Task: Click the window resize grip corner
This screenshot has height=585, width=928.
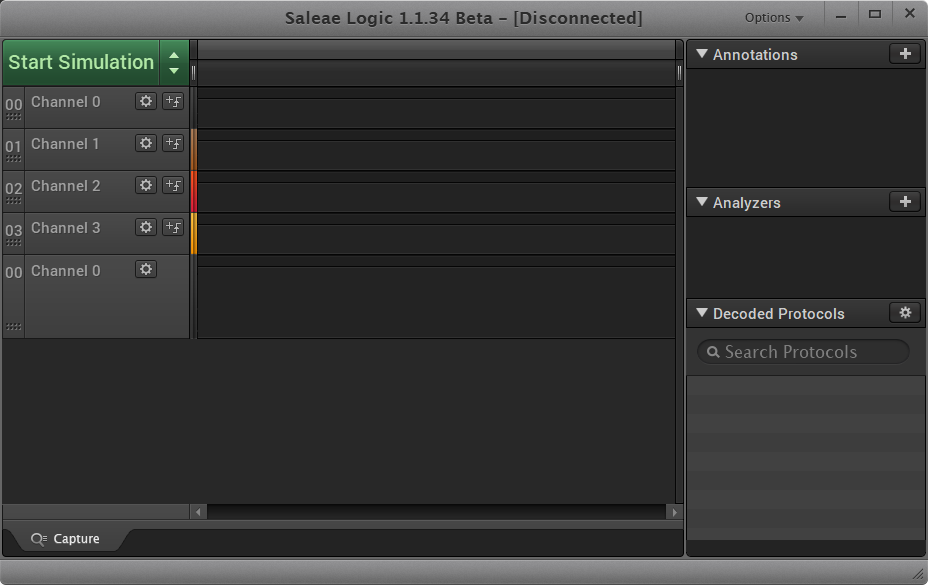Action: tap(918, 573)
